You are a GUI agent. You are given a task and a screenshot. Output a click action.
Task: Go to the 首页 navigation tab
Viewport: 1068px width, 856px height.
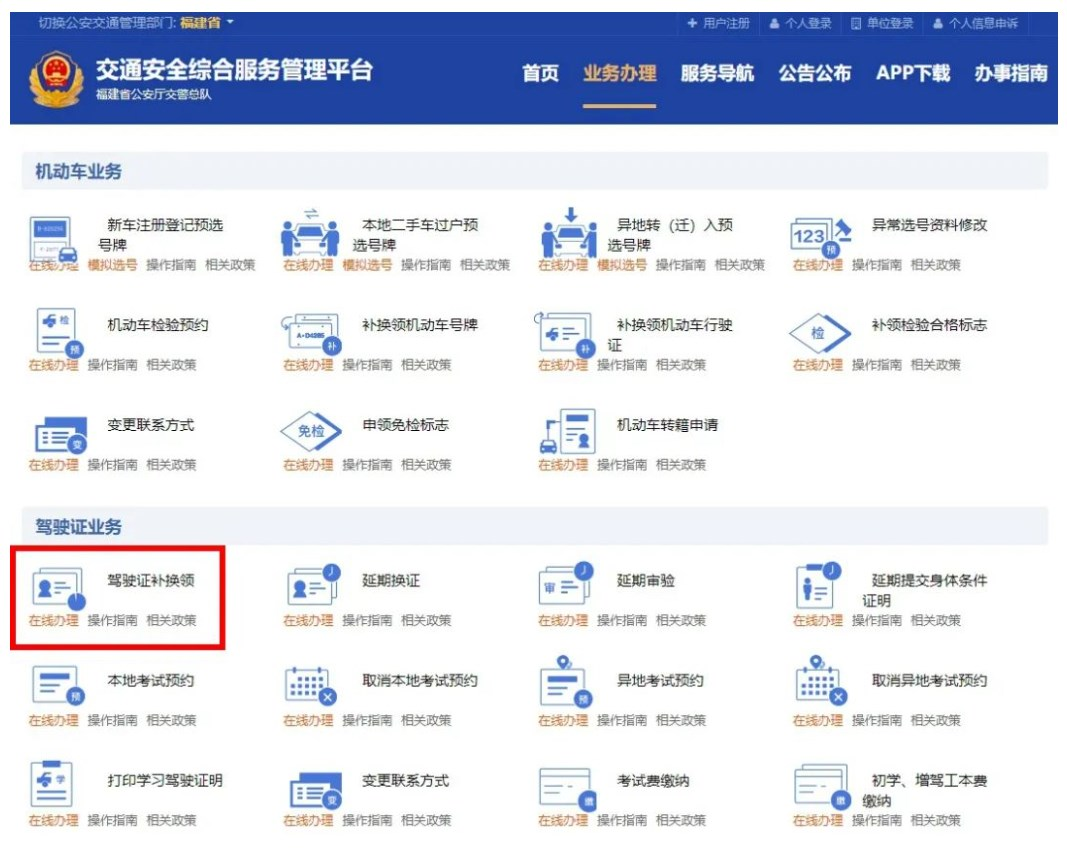click(540, 73)
